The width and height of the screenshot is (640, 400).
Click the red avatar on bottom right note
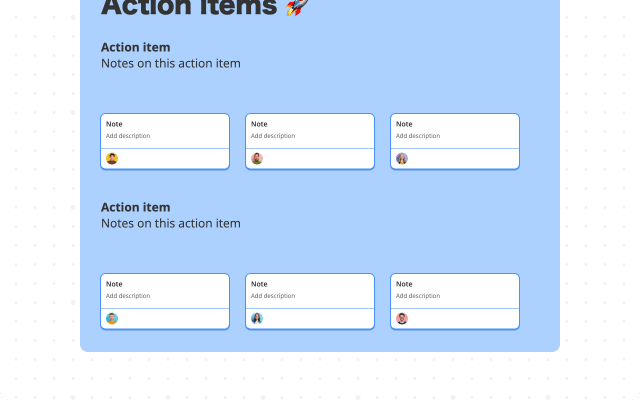coord(402,318)
